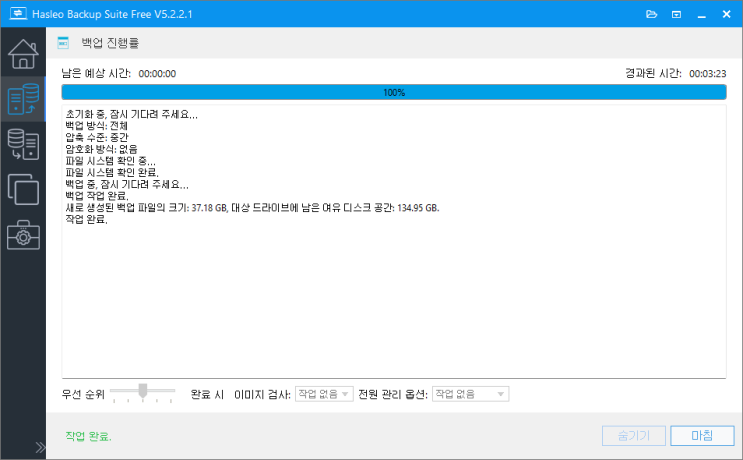Select the Backup sidebar icon
The height and width of the screenshot is (460, 743).
(23, 99)
